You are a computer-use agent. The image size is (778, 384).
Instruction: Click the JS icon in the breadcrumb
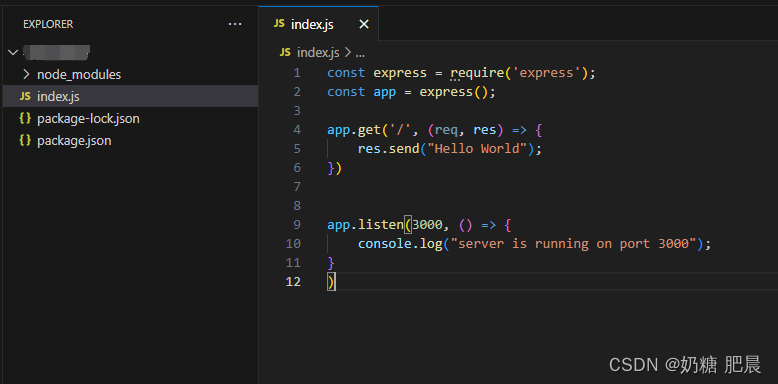point(285,53)
